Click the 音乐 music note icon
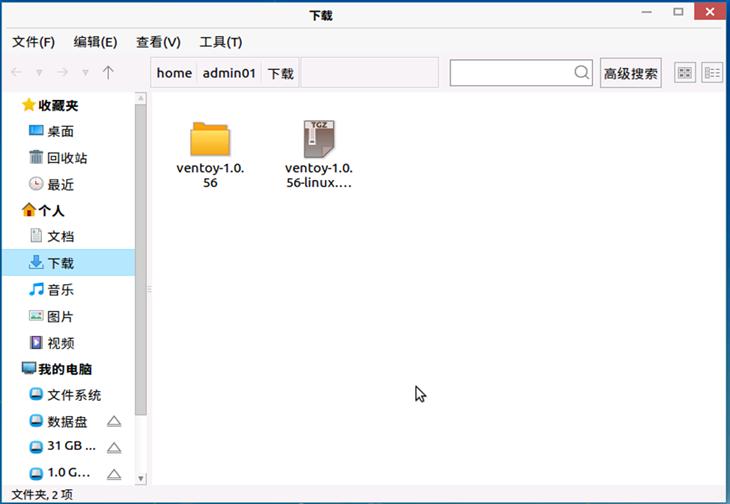Image resolution: width=730 pixels, height=504 pixels. [x=36, y=289]
